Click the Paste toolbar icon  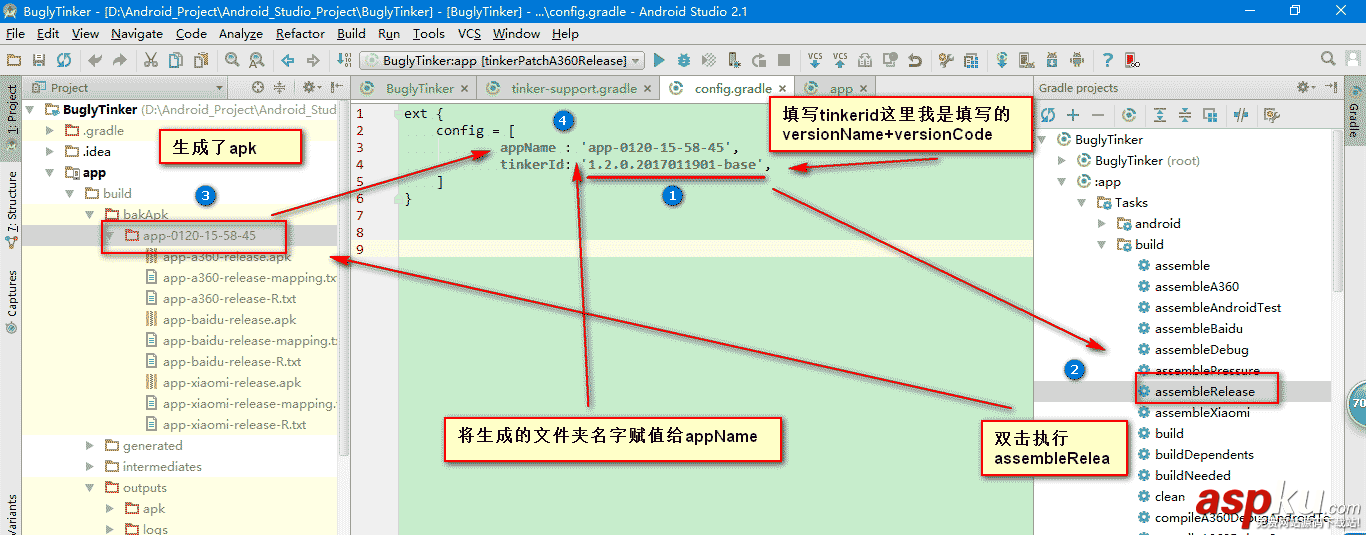pyautogui.click(x=200, y=61)
